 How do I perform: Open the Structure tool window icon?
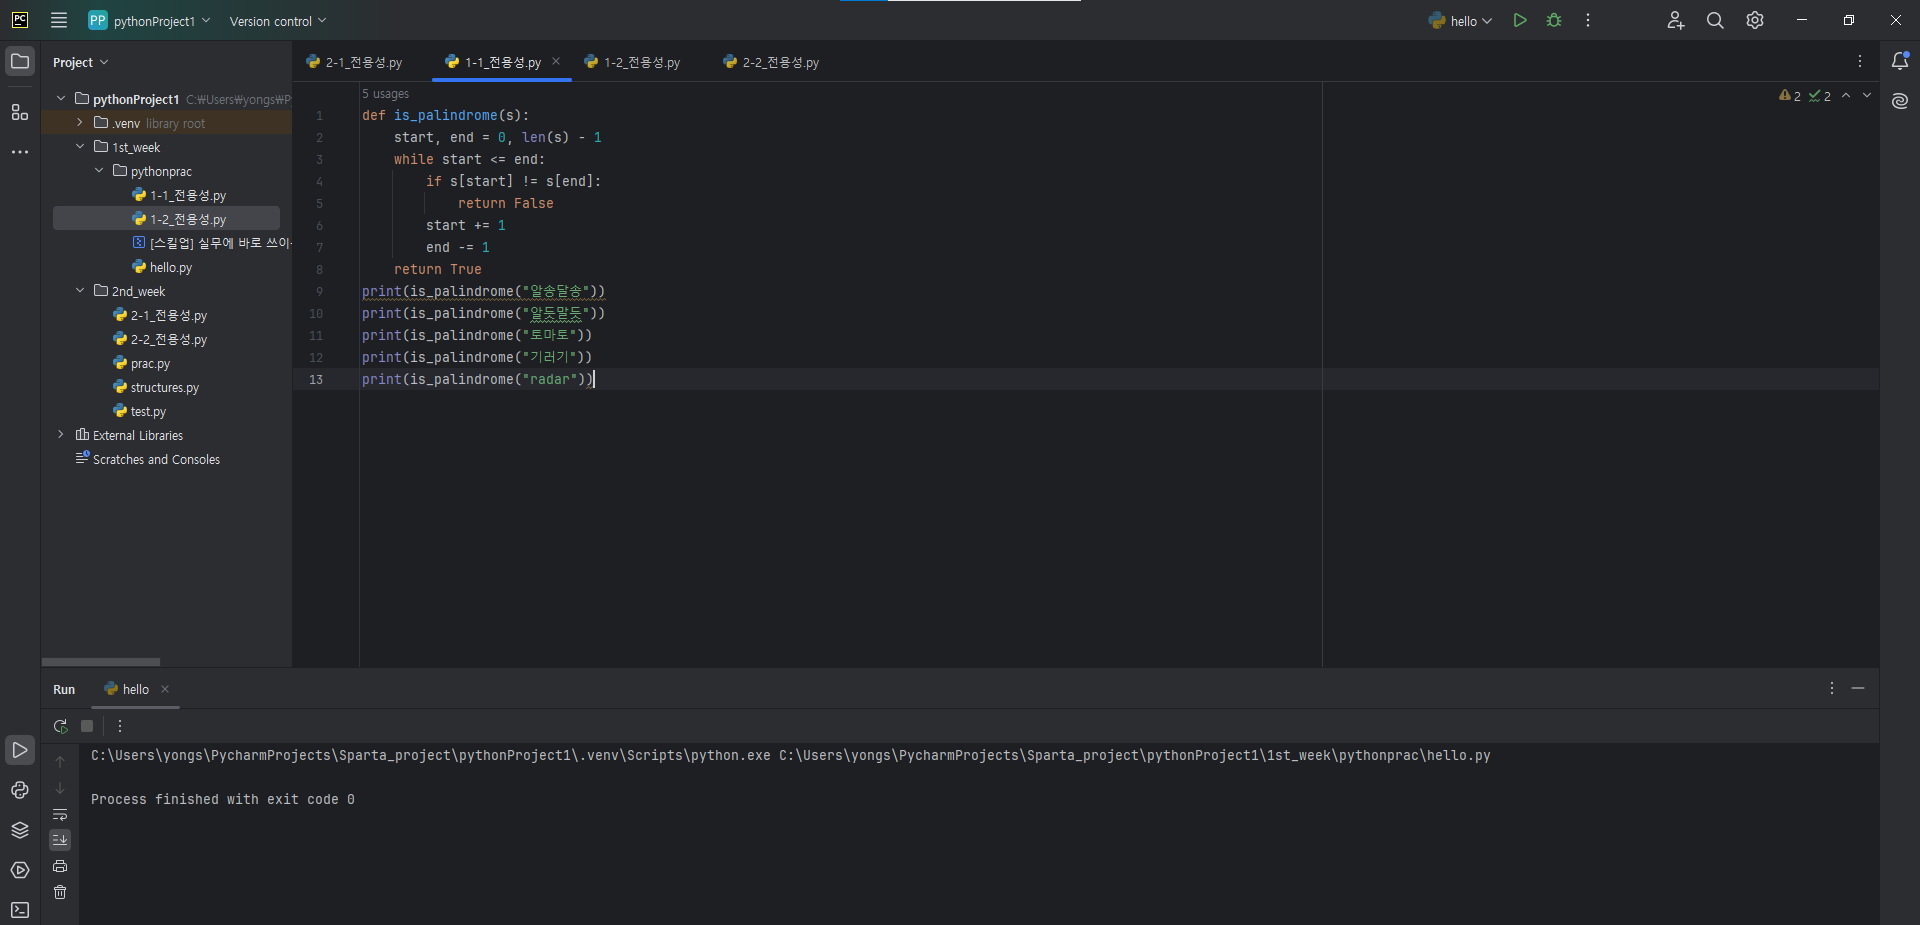click(20, 112)
